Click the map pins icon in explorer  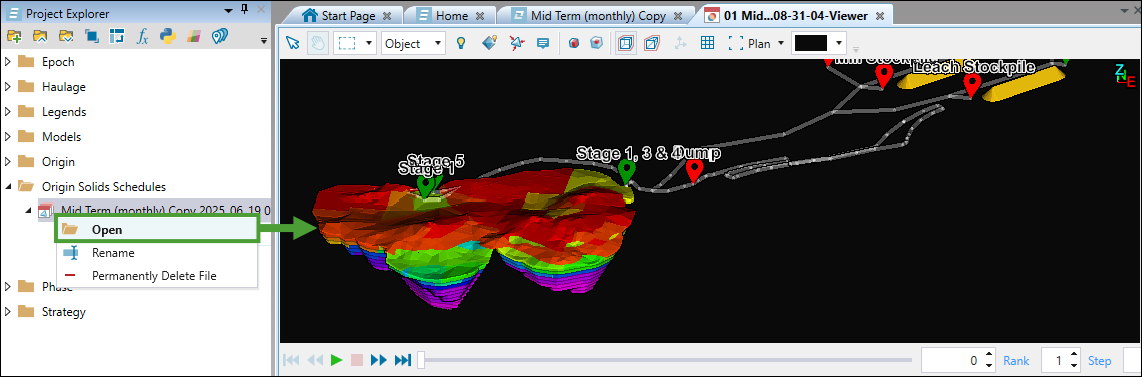(x=220, y=36)
